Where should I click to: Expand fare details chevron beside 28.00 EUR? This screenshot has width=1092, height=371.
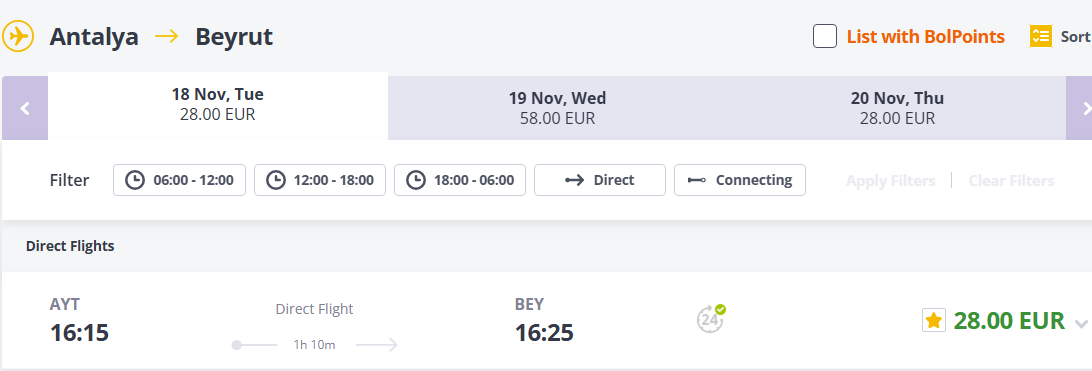pos(1081,324)
